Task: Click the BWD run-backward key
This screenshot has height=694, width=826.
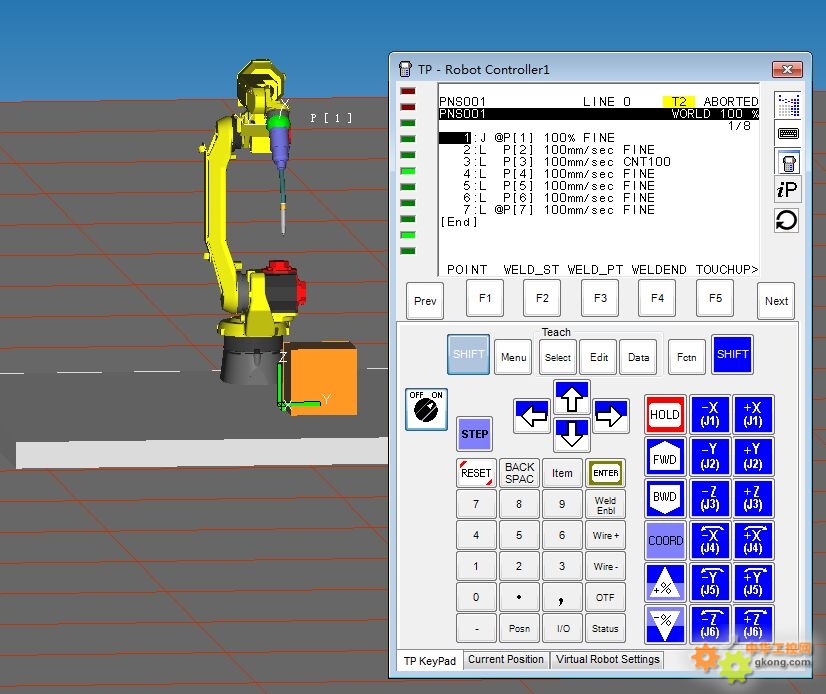Action: point(665,498)
